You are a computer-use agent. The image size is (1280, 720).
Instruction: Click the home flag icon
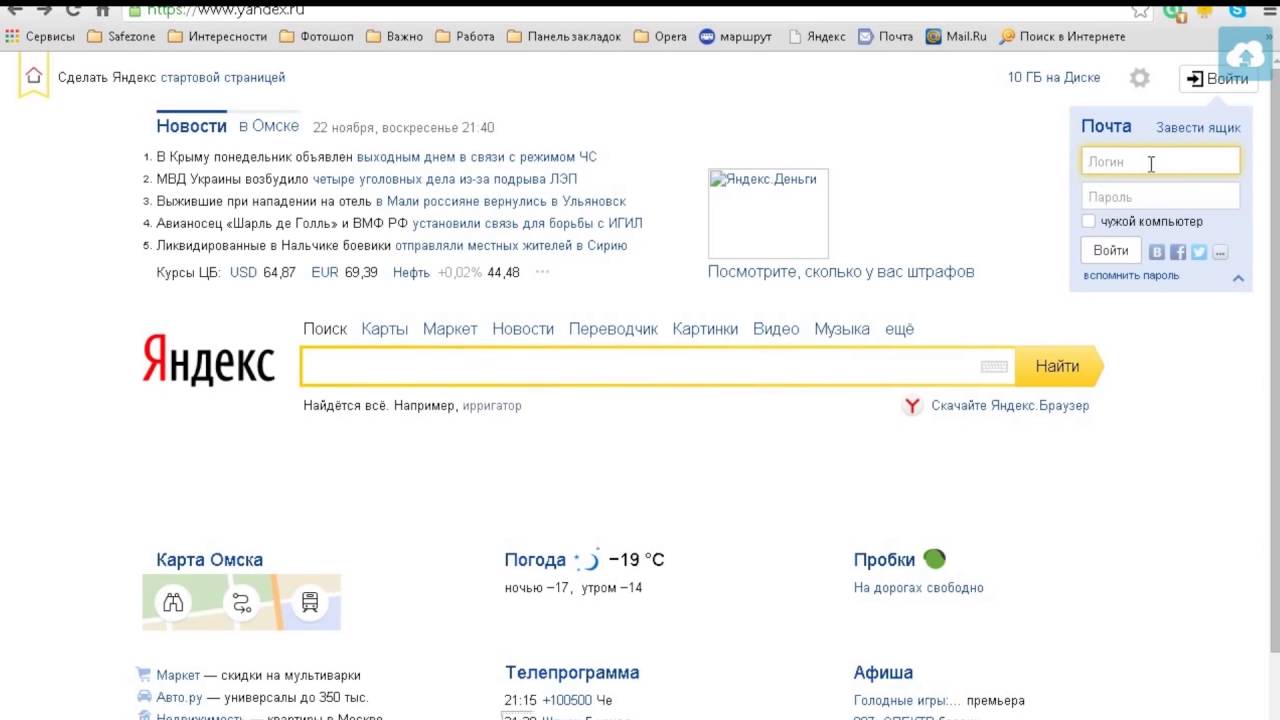coord(33,76)
